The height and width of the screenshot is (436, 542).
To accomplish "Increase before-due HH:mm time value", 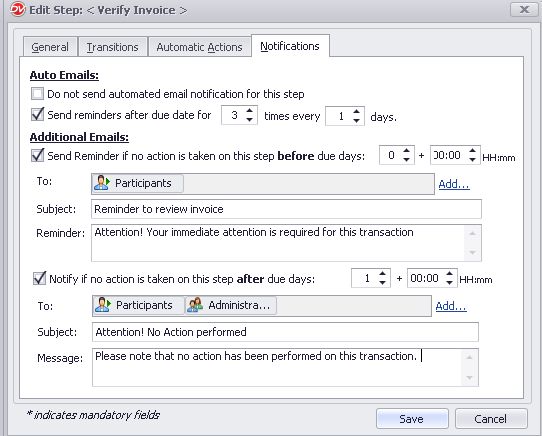I will [473, 151].
